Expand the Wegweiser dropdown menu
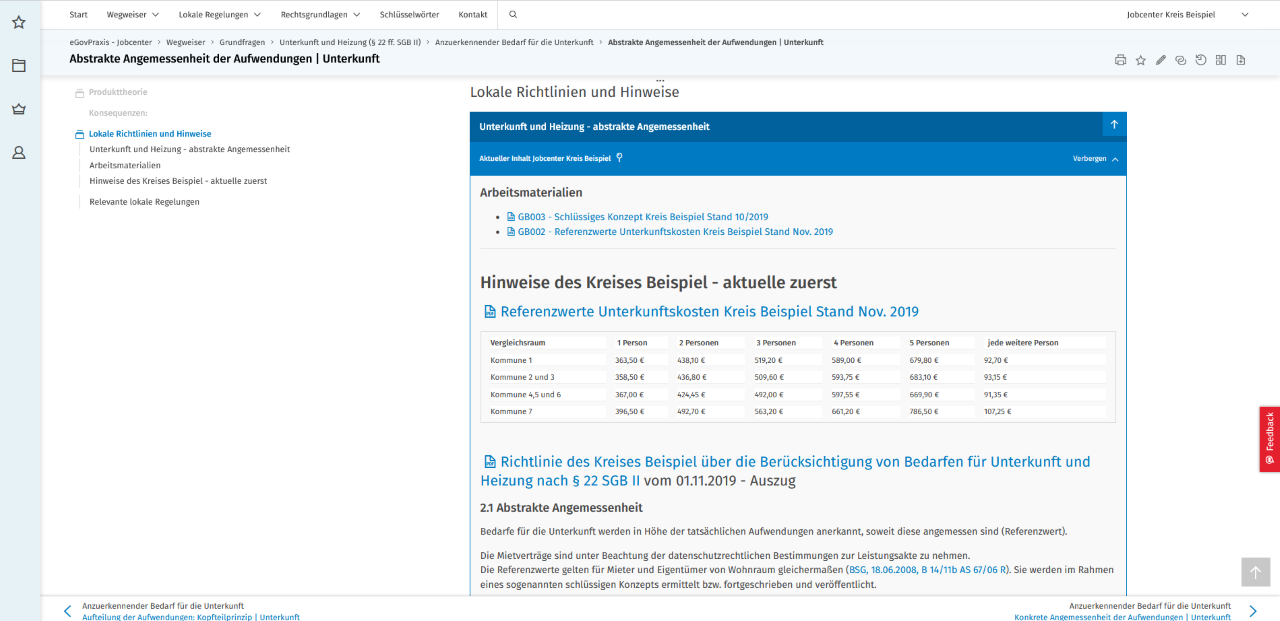The image size is (1280, 621). coord(133,15)
